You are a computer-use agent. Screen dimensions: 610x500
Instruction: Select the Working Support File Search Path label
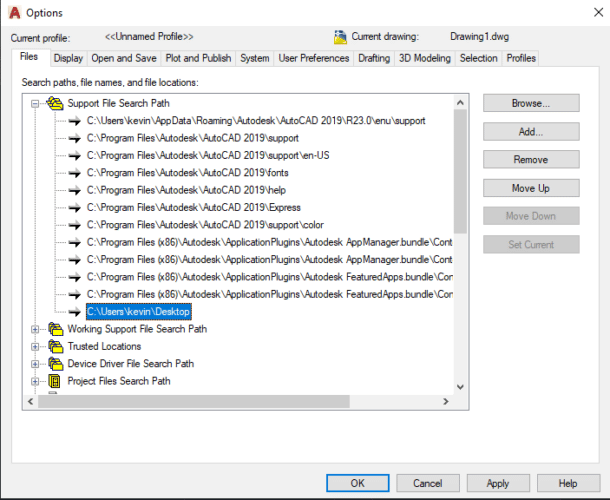click(x=137, y=329)
